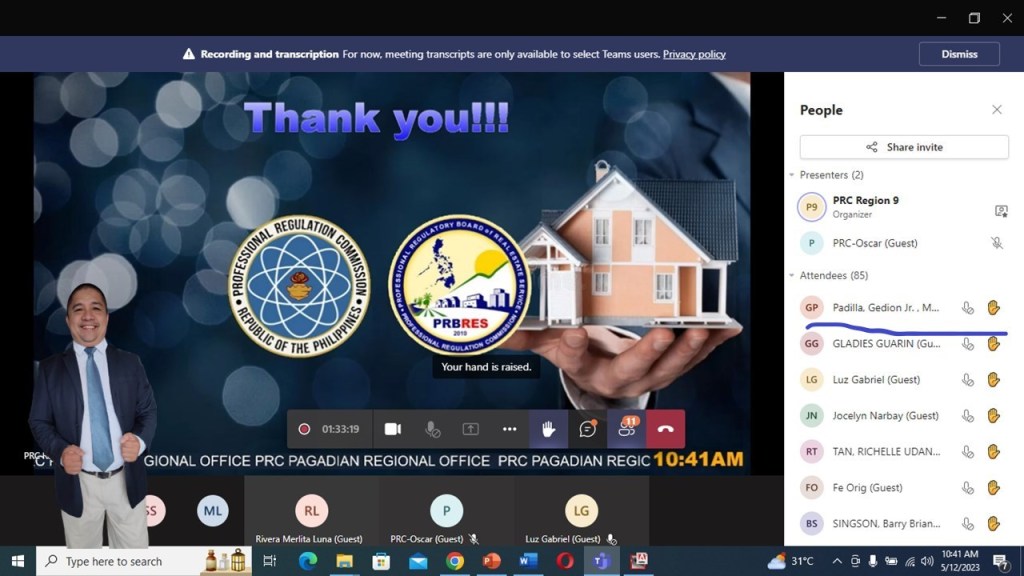Show hidden system tray icons chevron
Viewport: 1024px width, 576px height.
pos(837,561)
